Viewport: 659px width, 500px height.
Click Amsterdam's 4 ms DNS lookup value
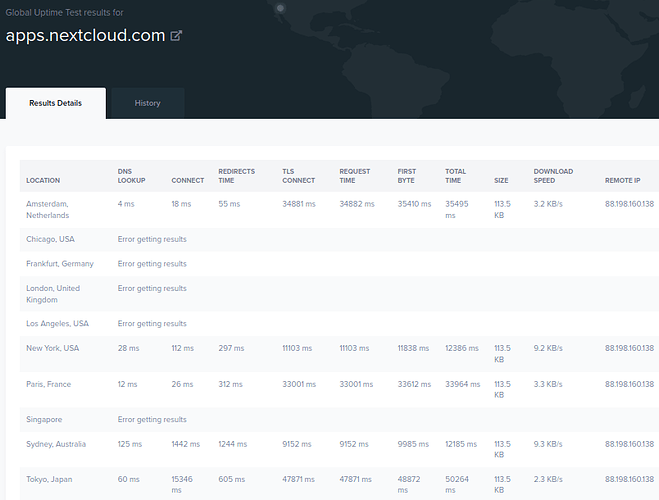tap(126, 204)
